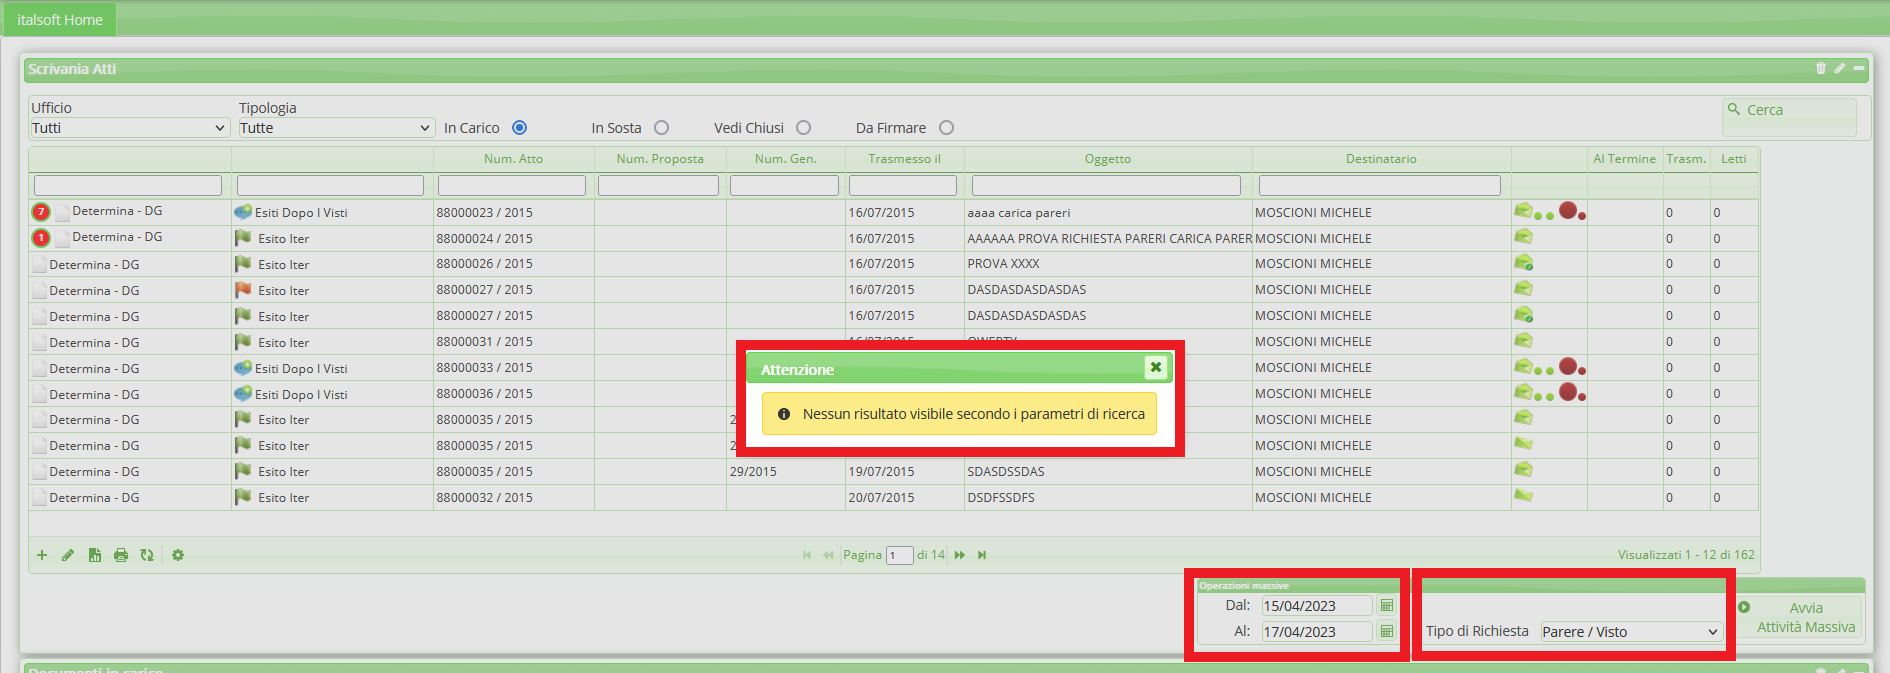Select the Vedi Chiusi radio button
Viewport: 1890px width, 673px height.
click(803, 128)
